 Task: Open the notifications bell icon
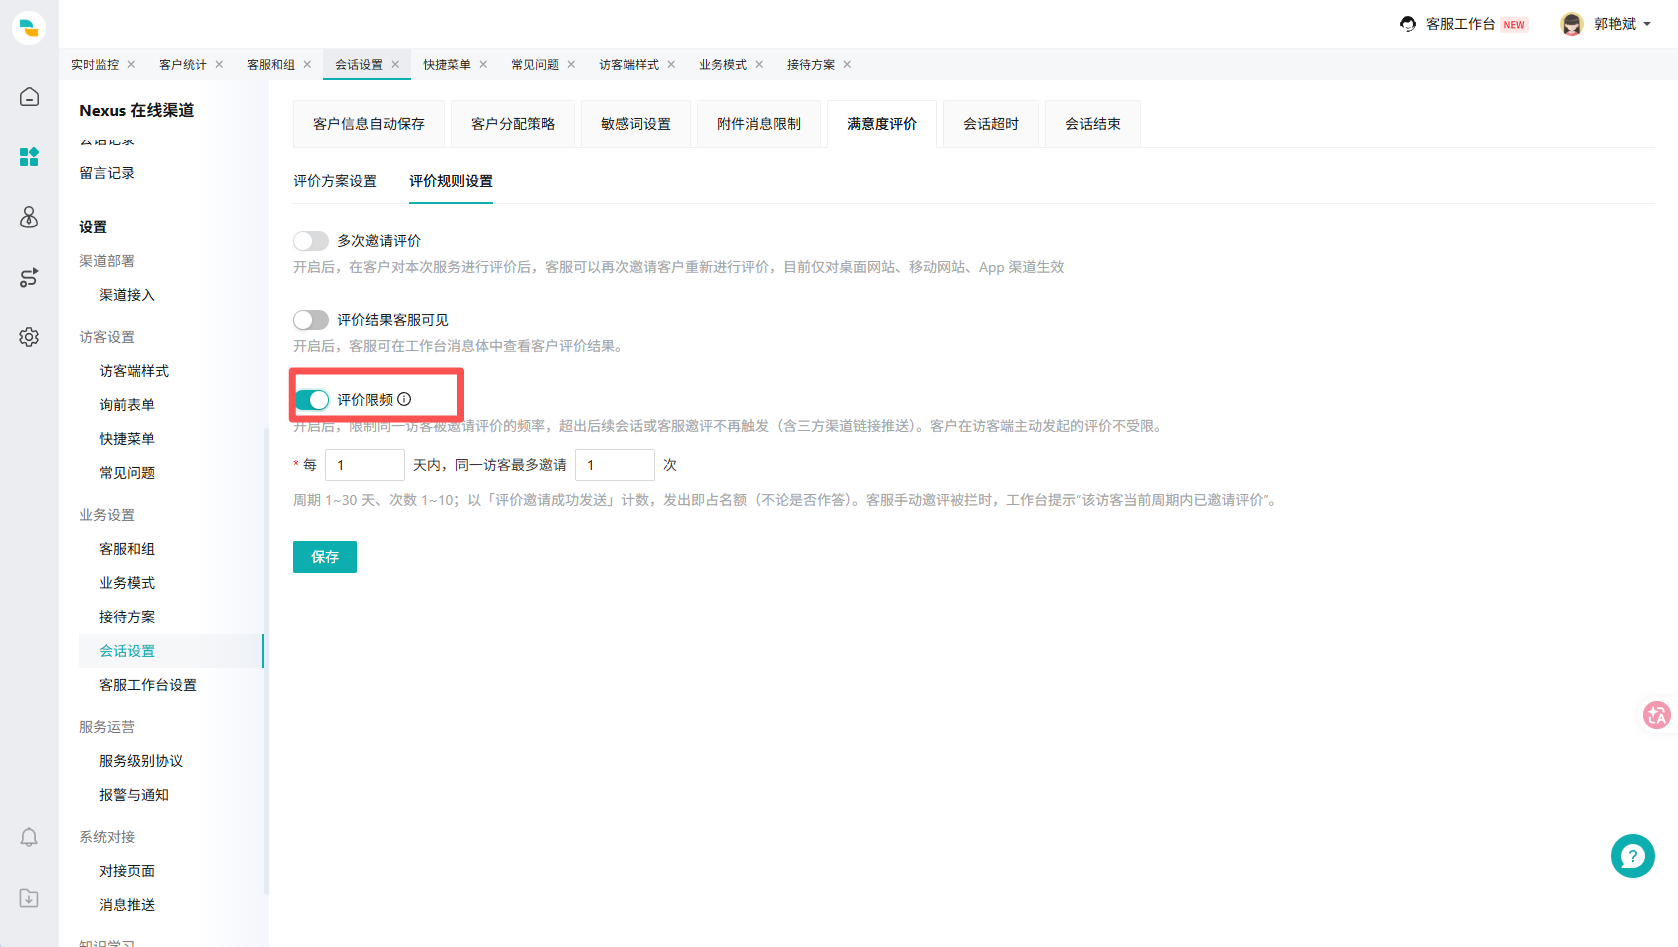pyautogui.click(x=29, y=837)
